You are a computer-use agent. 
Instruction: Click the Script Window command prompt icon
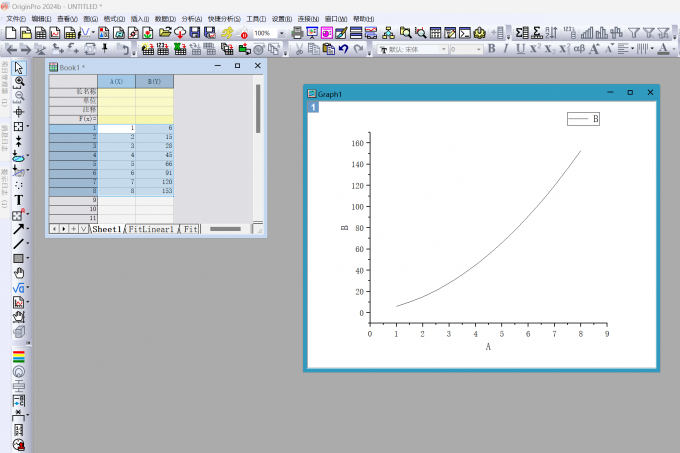465,33
